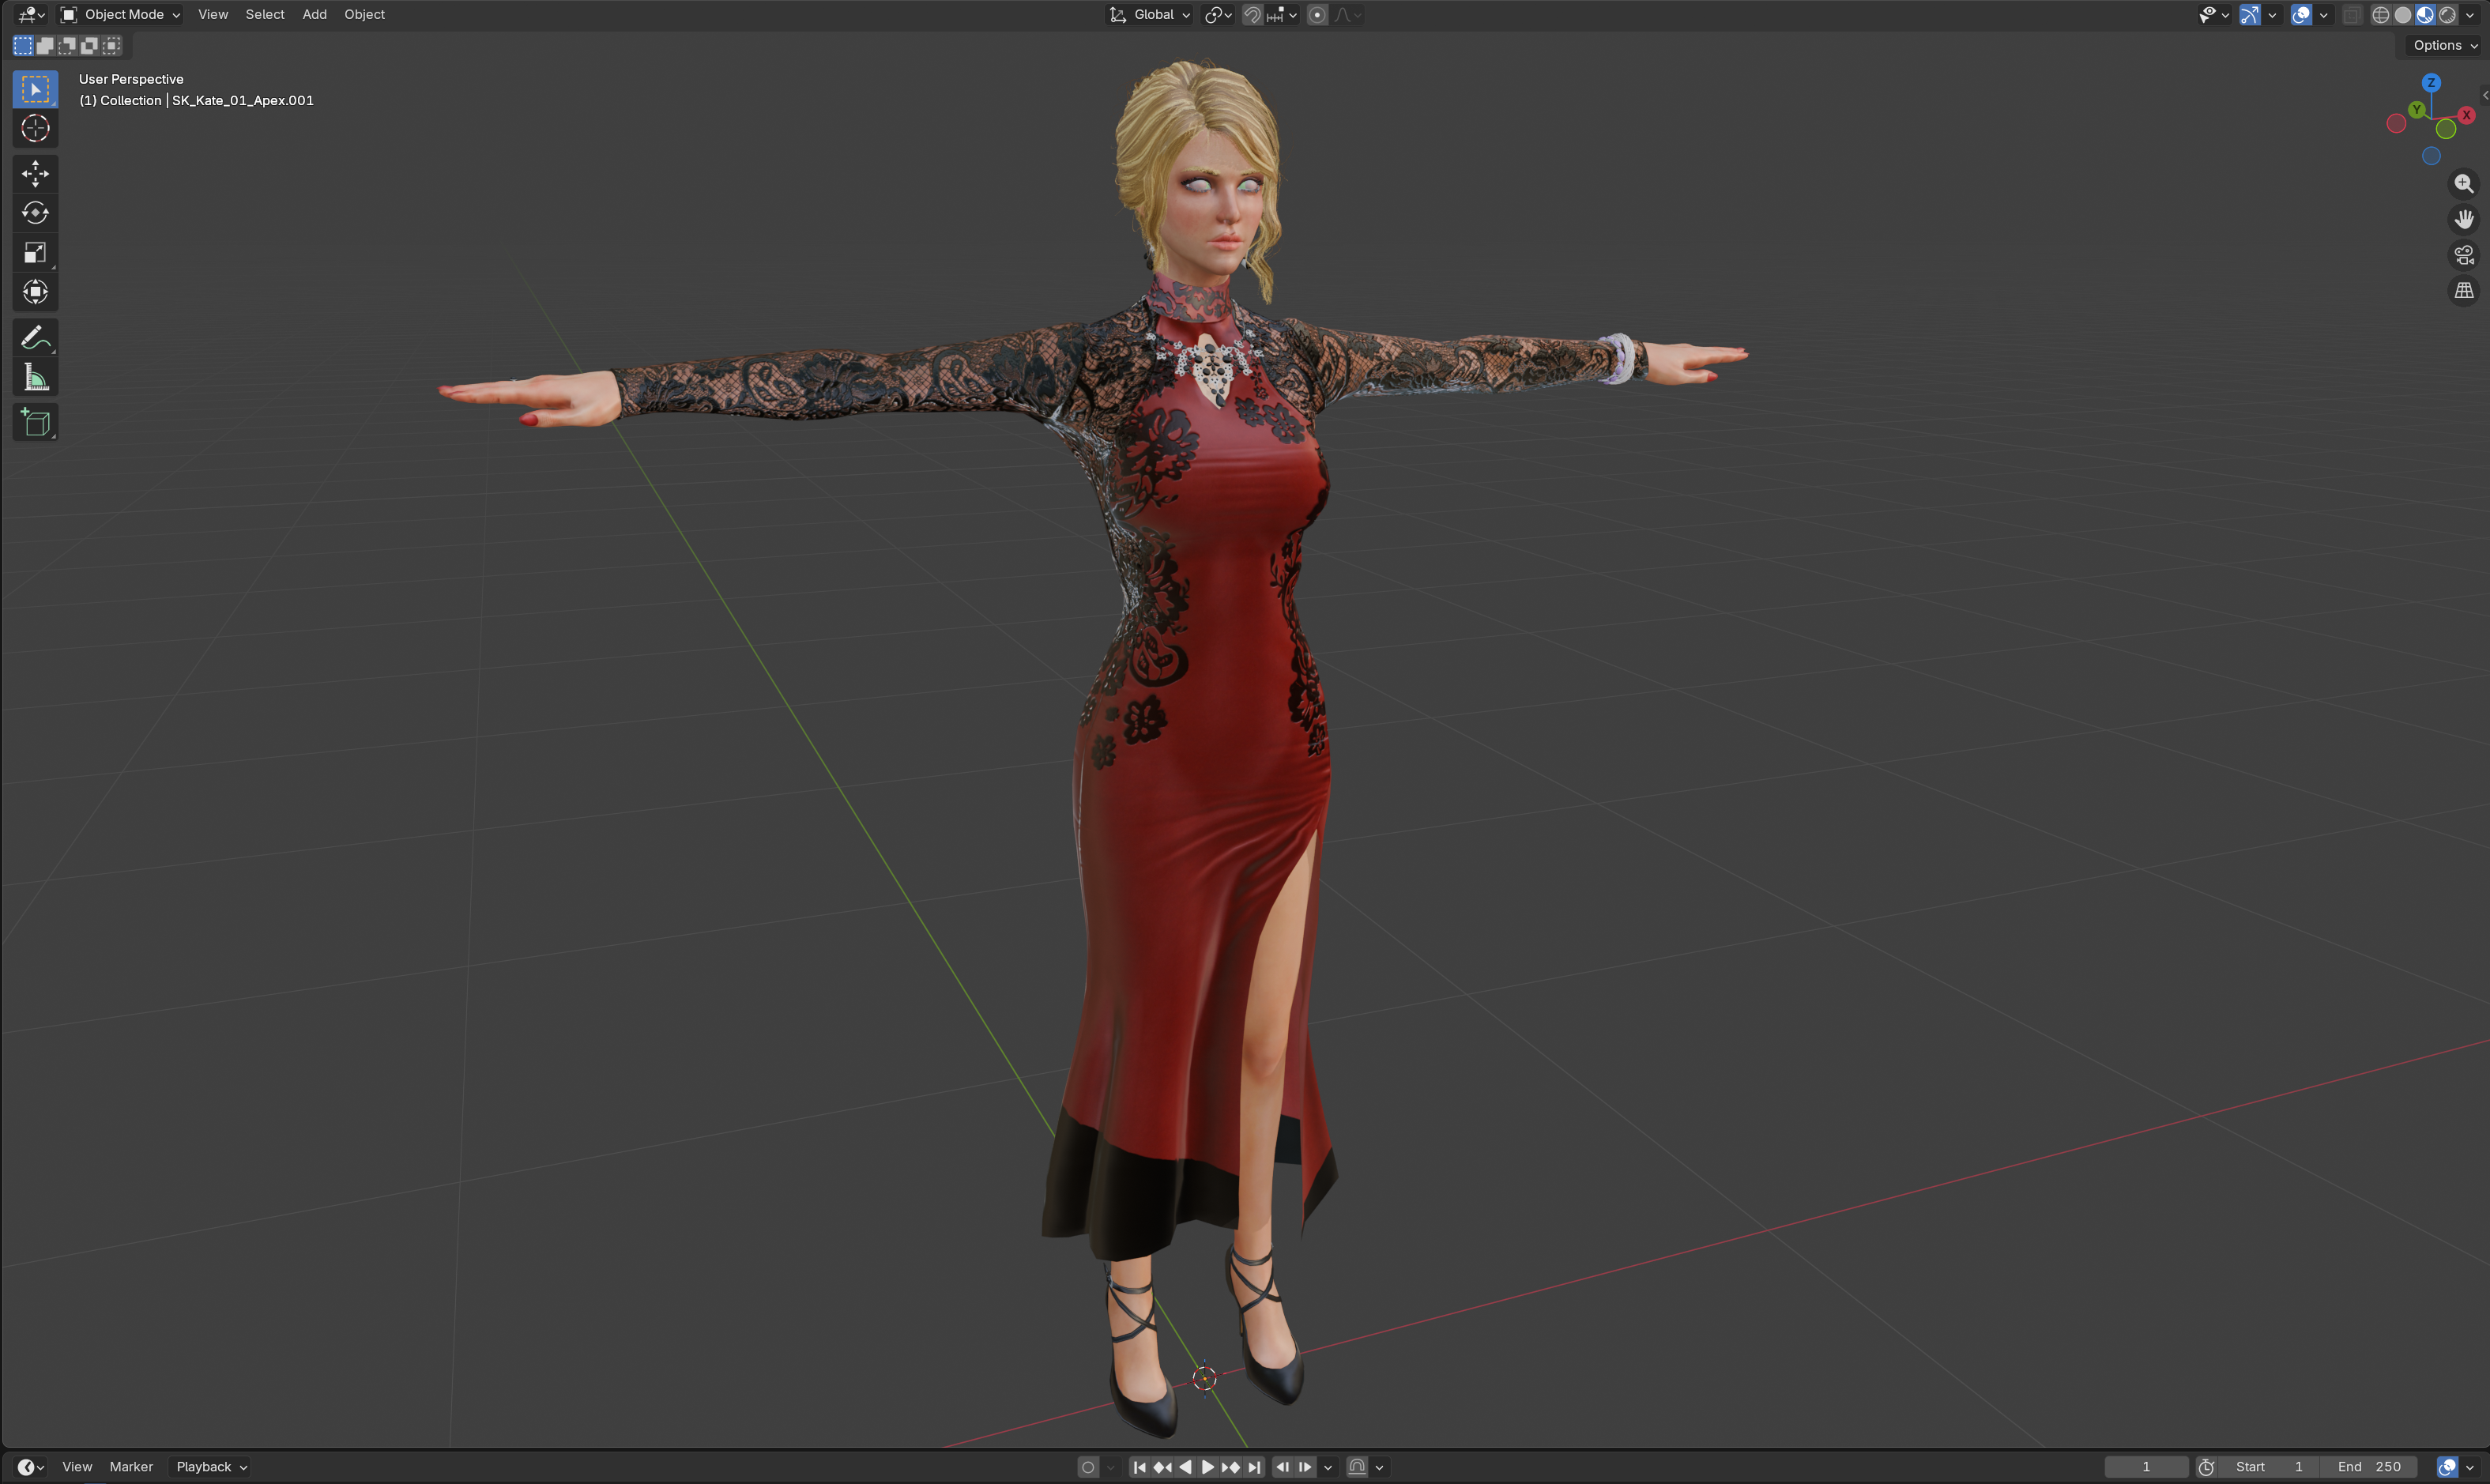Open pivot point dropdown
Image resolution: width=2490 pixels, height=1484 pixels.
point(1218,14)
